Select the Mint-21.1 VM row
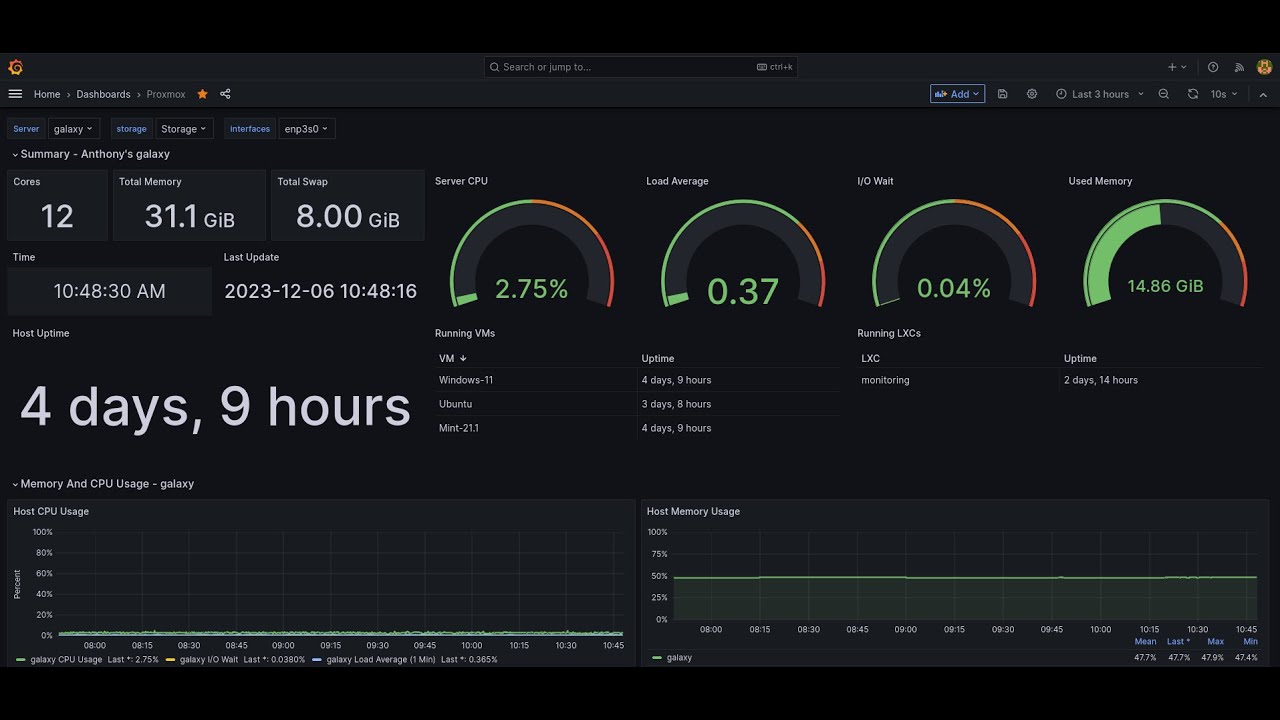 [638, 428]
